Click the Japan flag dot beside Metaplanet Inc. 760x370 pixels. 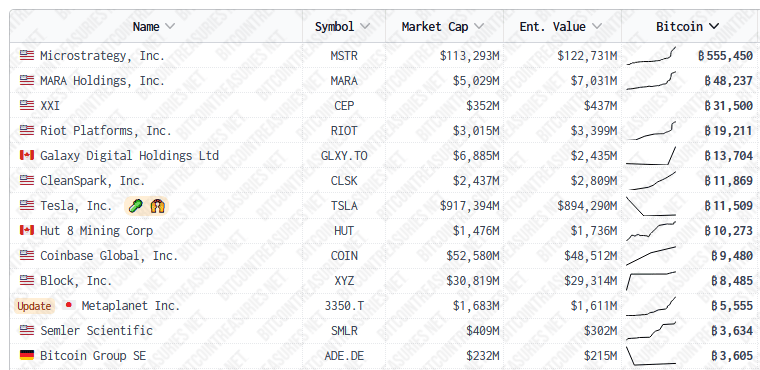pyautogui.click(x=69, y=305)
